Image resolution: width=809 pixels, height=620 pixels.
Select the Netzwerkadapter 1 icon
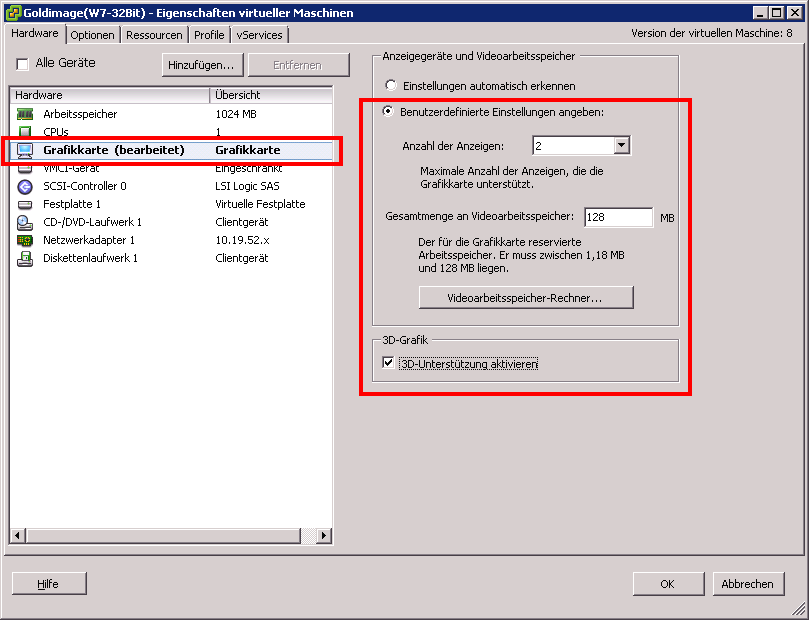pyautogui.click(x=25, y=240)
